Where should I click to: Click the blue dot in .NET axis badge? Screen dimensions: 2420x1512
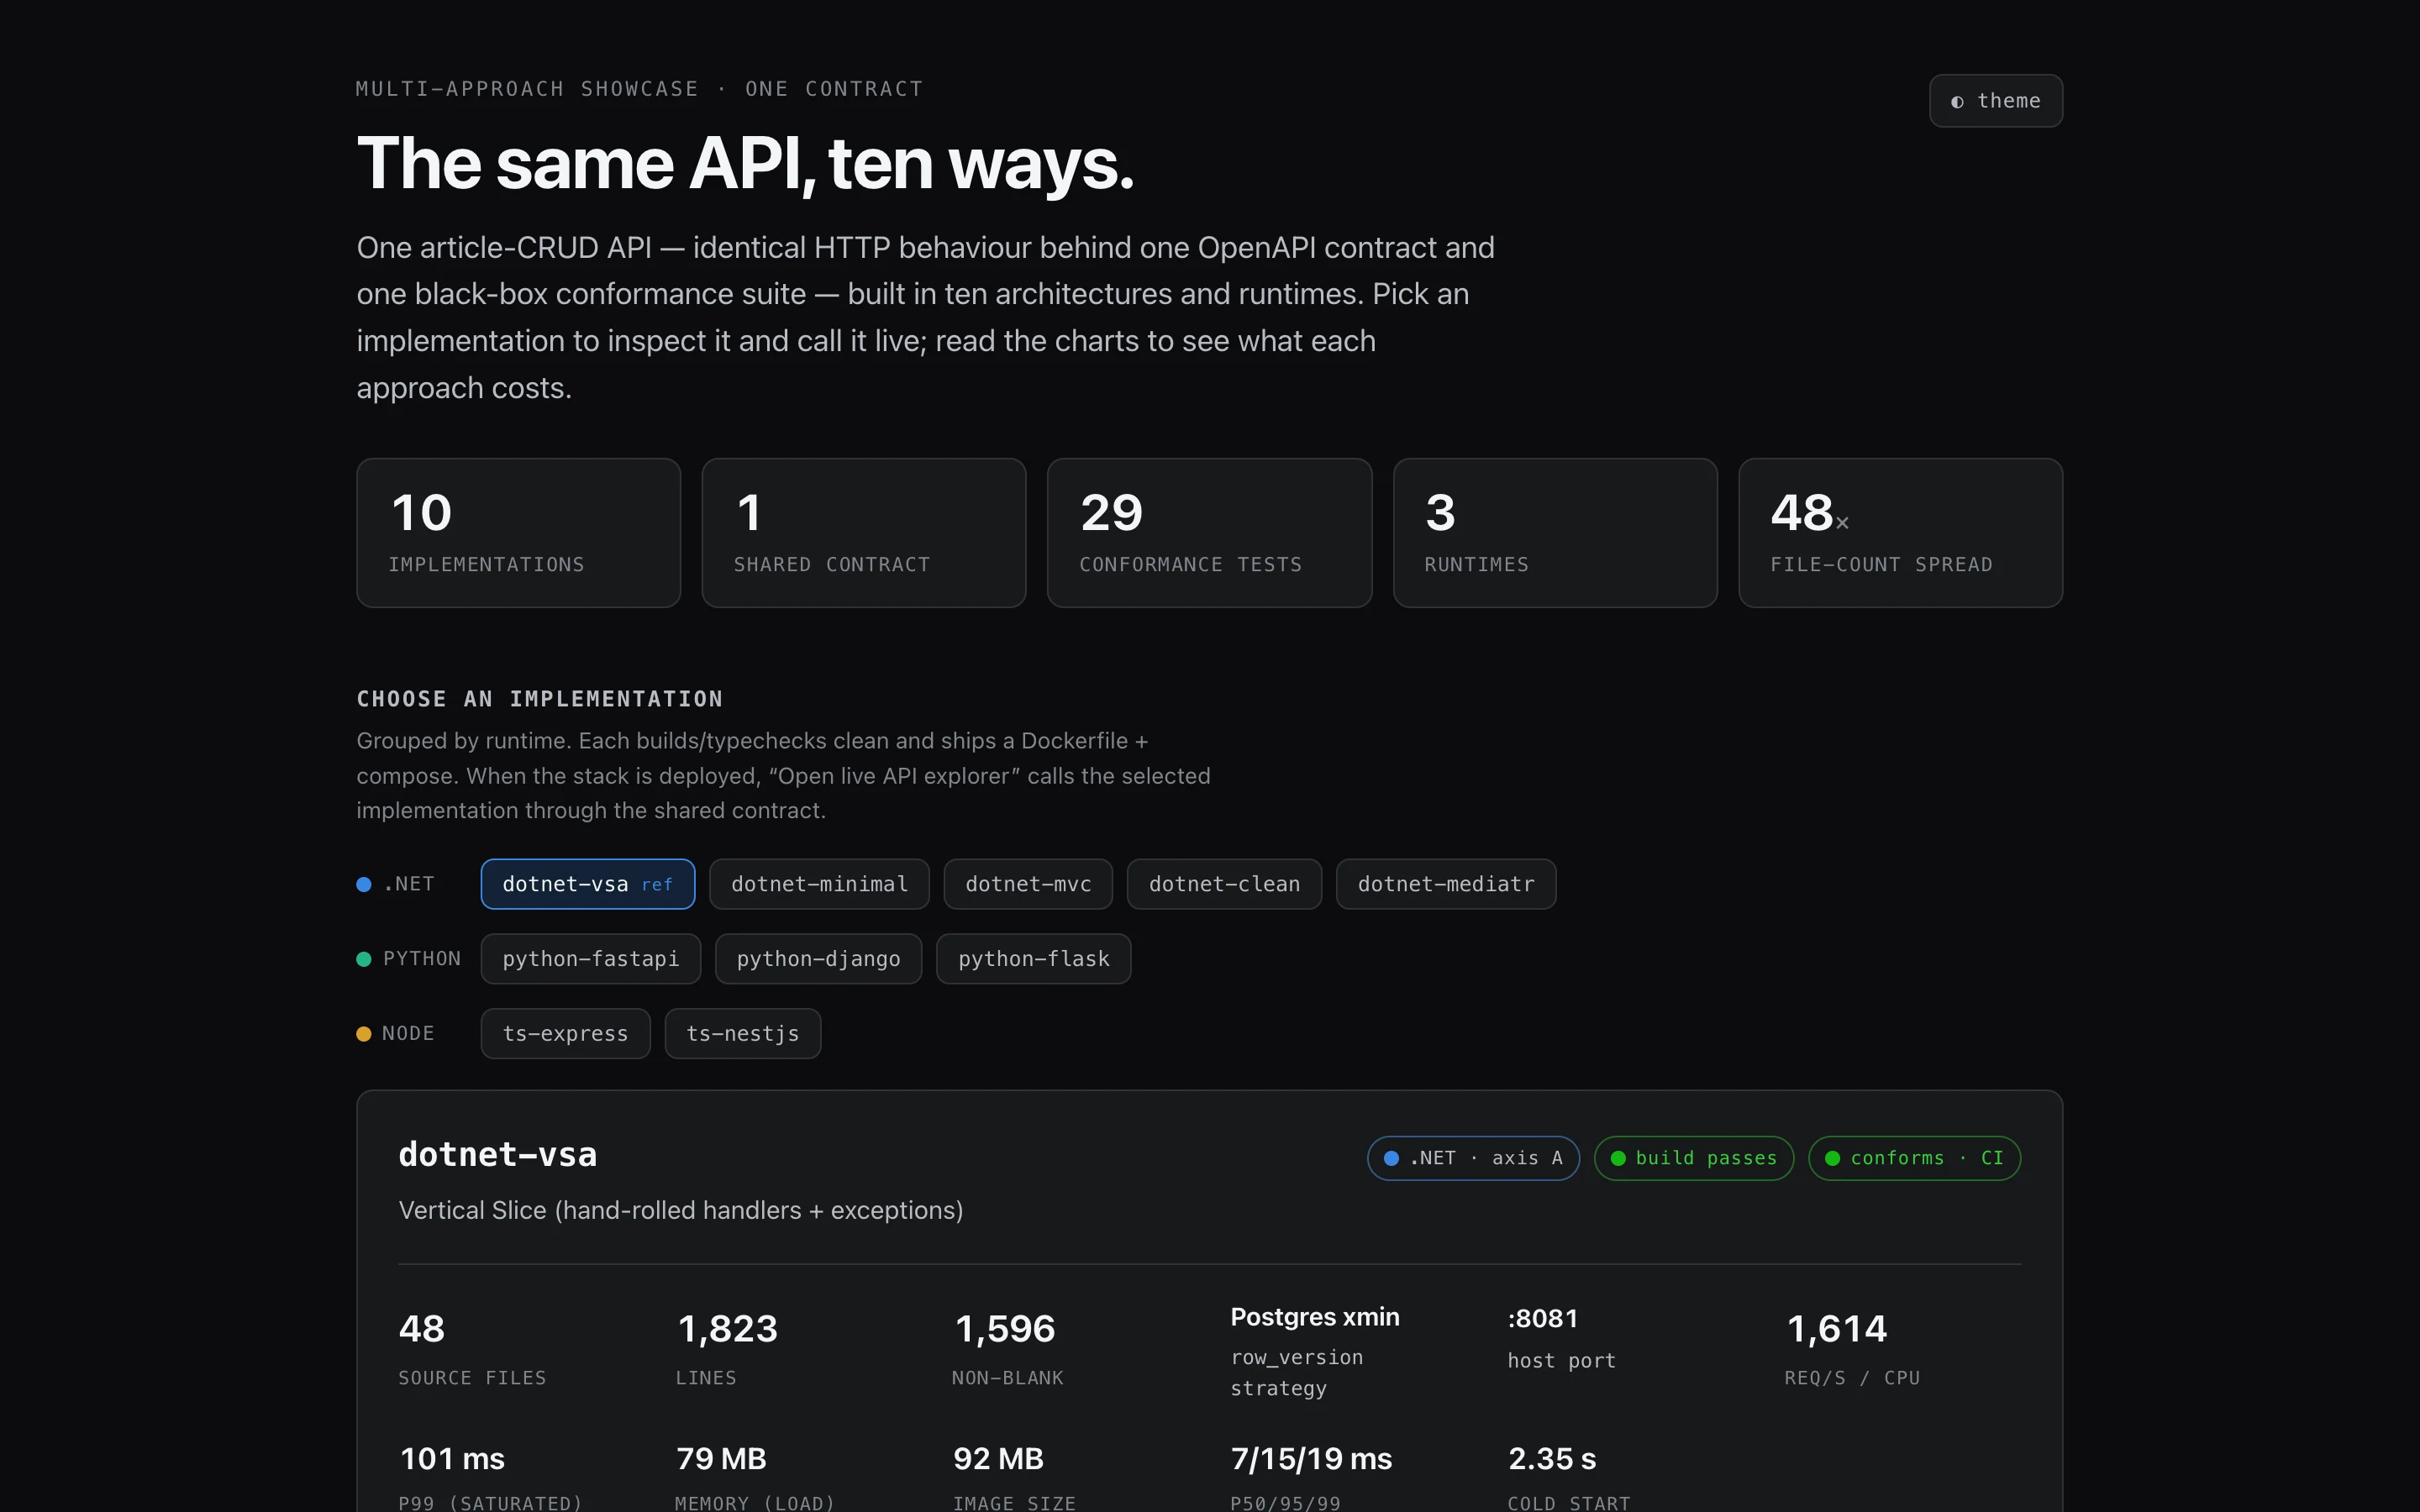click(1391, 1159)
